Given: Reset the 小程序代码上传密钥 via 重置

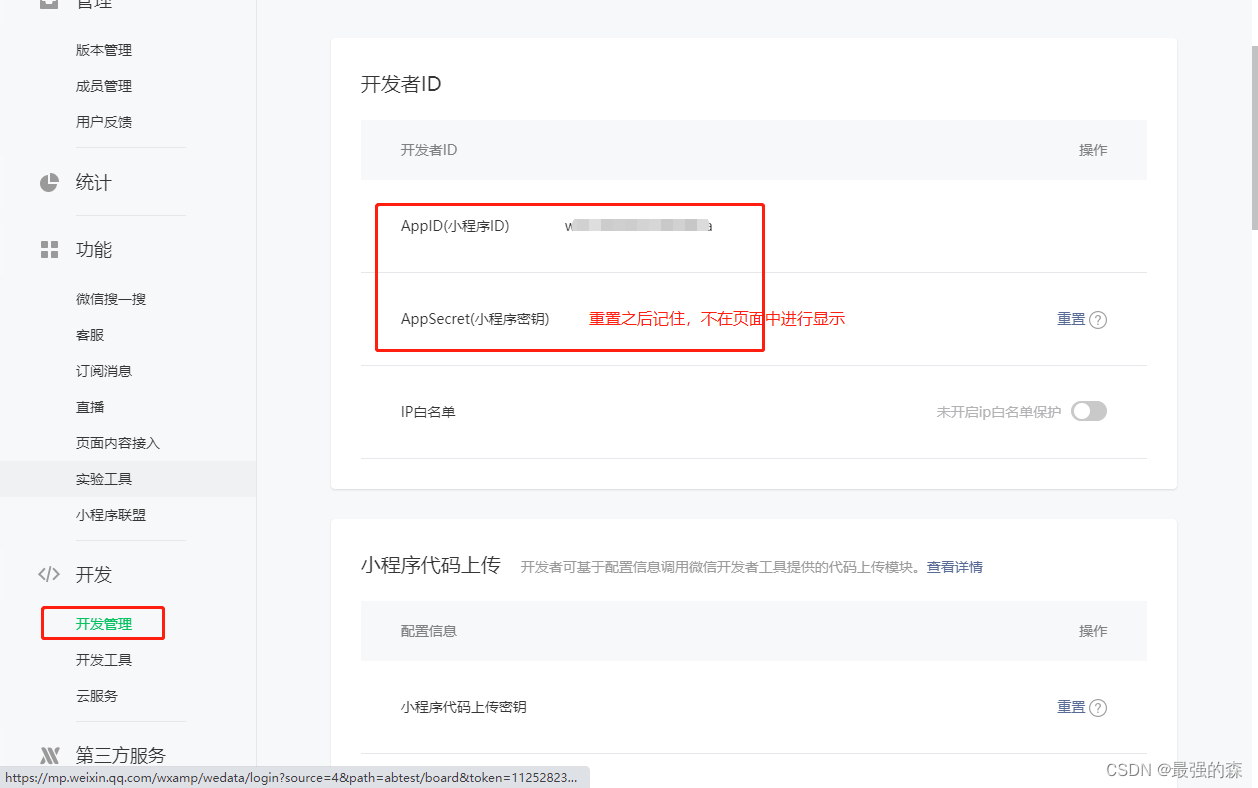Looking at the screenshot, I should pos(1070,707).
